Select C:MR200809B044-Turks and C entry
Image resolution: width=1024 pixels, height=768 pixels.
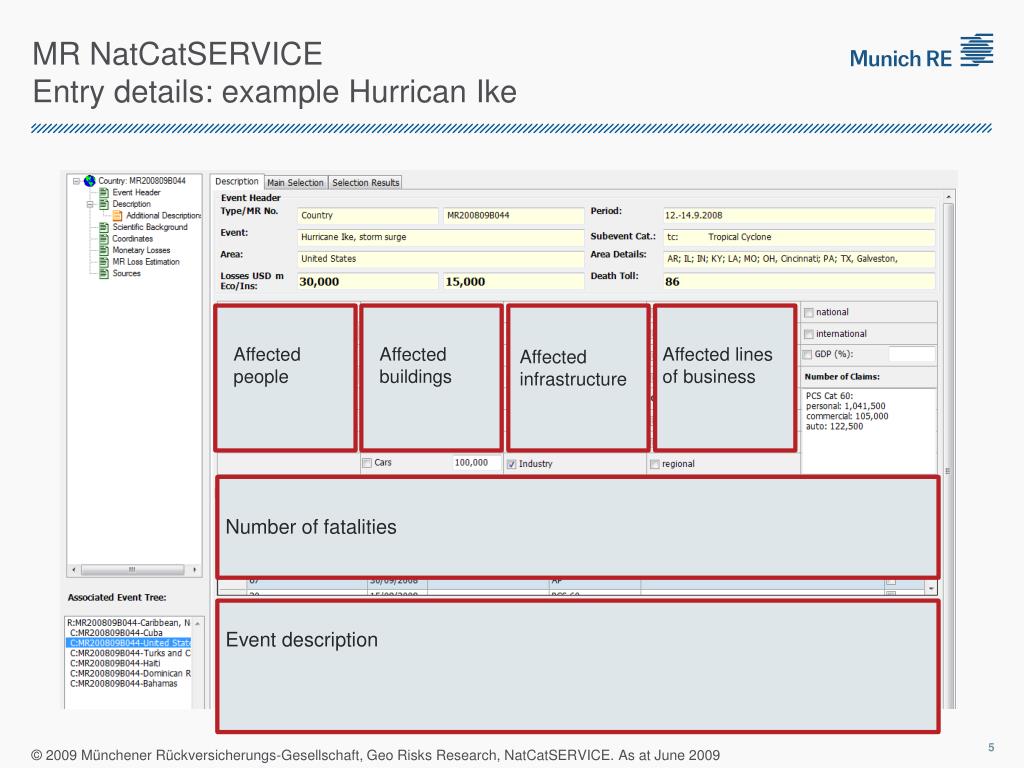[130, 653]
